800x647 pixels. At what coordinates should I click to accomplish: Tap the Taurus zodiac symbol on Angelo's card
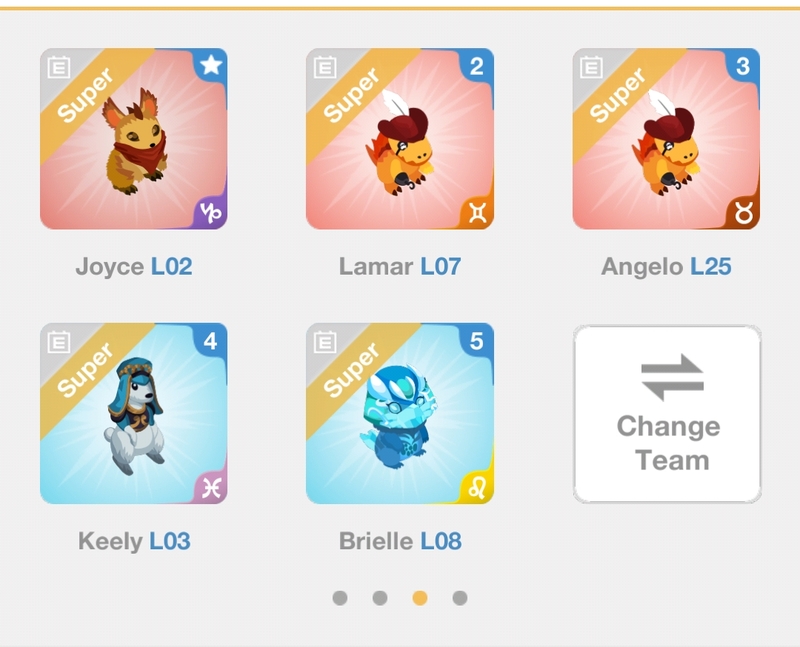coord(744,213)
